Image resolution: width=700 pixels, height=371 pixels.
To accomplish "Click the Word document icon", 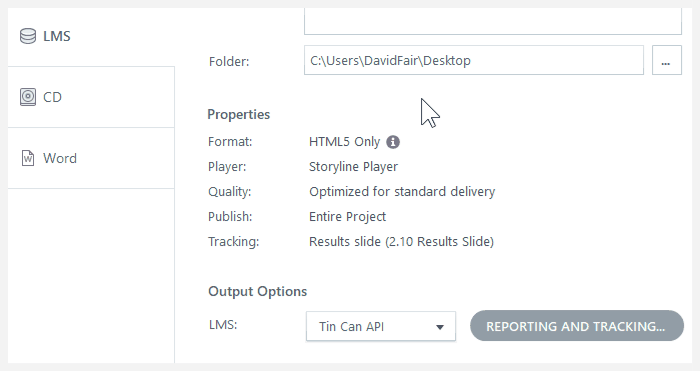I will [28, 158].
